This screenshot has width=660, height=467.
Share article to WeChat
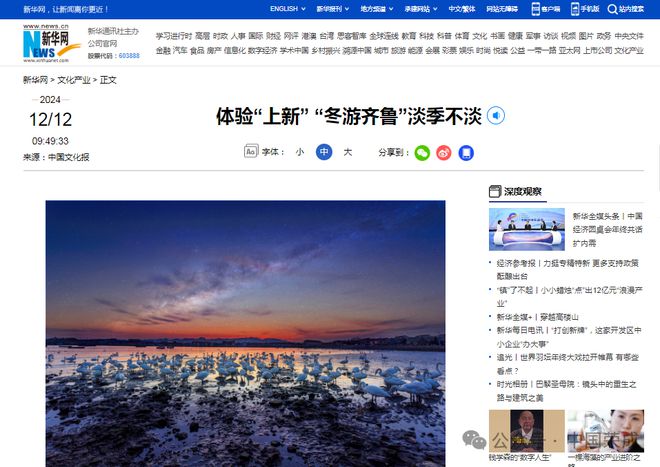coord(422,153)
